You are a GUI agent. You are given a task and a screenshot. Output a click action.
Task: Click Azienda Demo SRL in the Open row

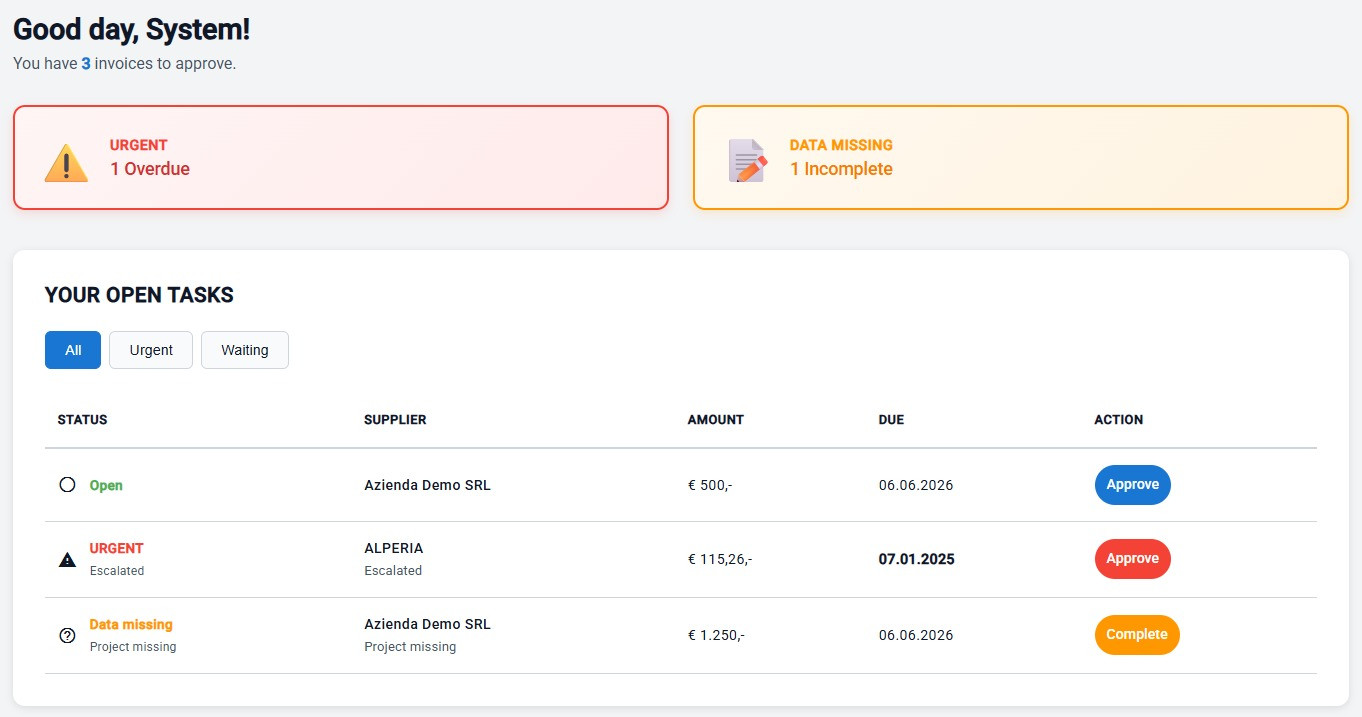pos(427,485)
